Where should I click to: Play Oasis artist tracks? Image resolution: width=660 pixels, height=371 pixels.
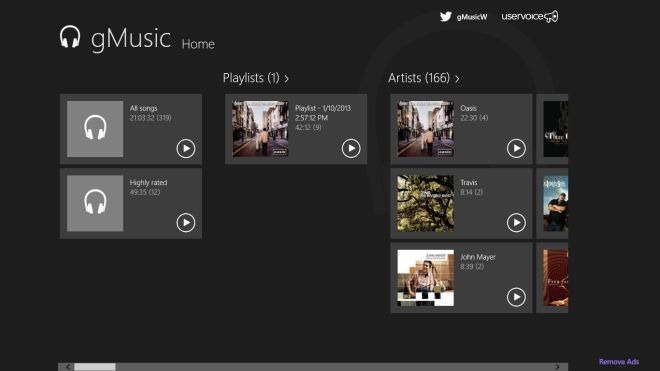point(516,149)
